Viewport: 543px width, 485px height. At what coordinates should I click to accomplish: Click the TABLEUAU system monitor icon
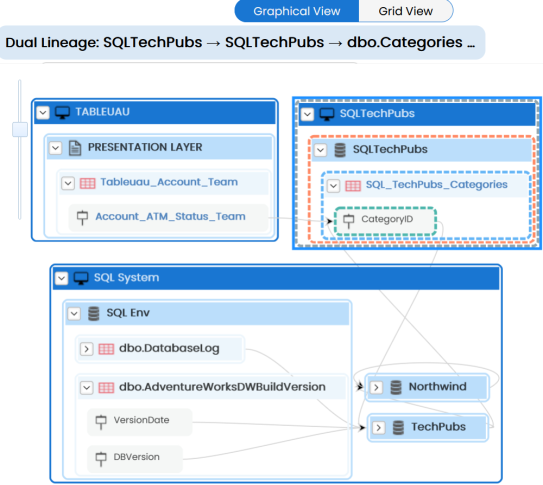coord(62,113)
